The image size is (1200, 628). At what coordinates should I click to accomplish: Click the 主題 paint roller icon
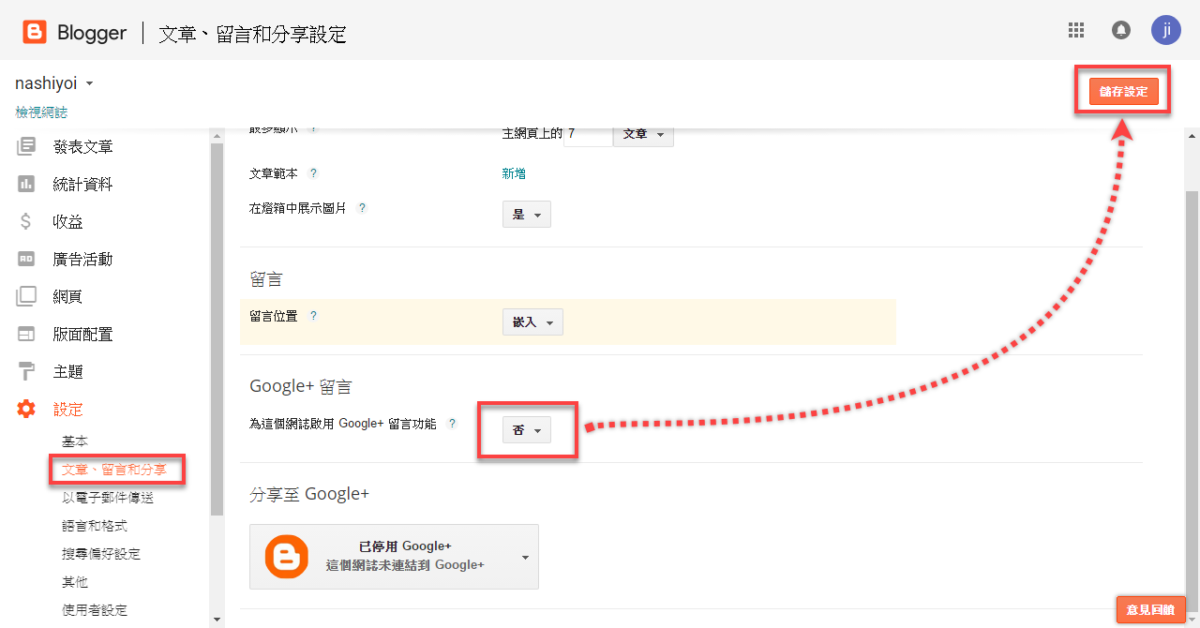(26, 371)
